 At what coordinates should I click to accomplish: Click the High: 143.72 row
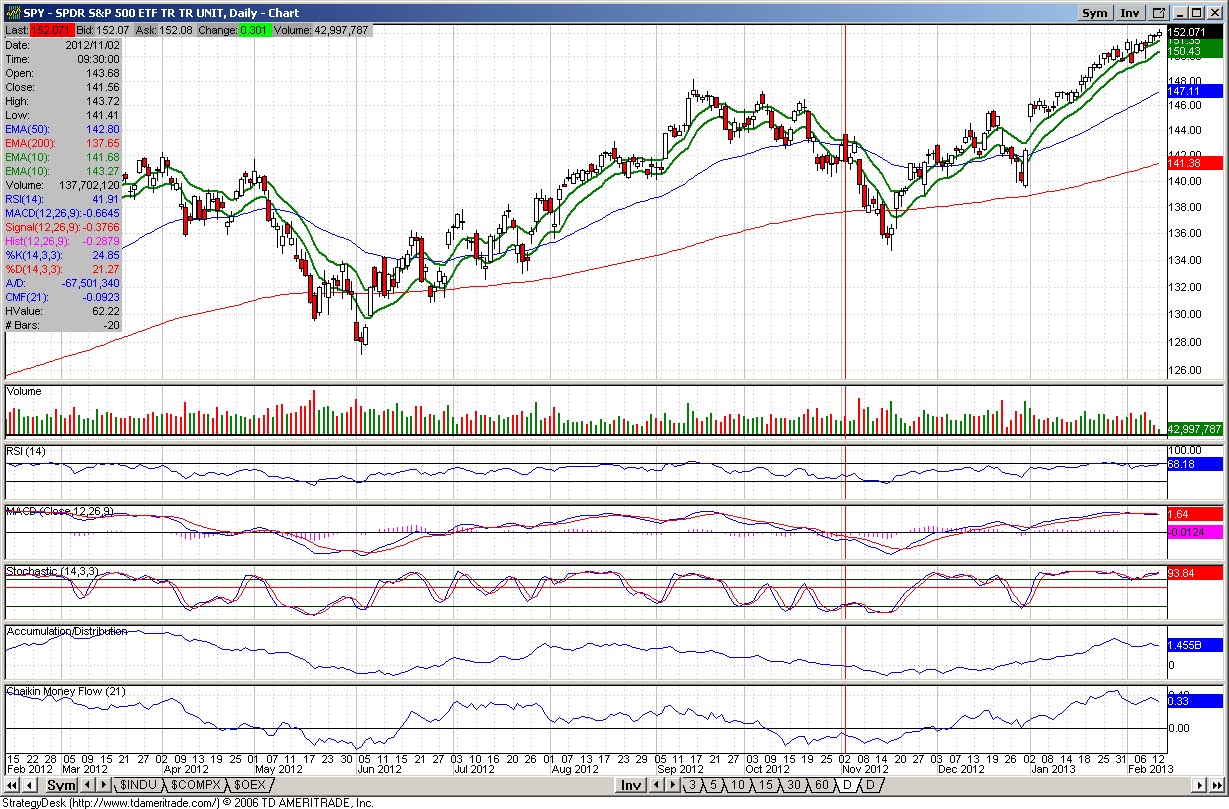click(x=63, y=101)
